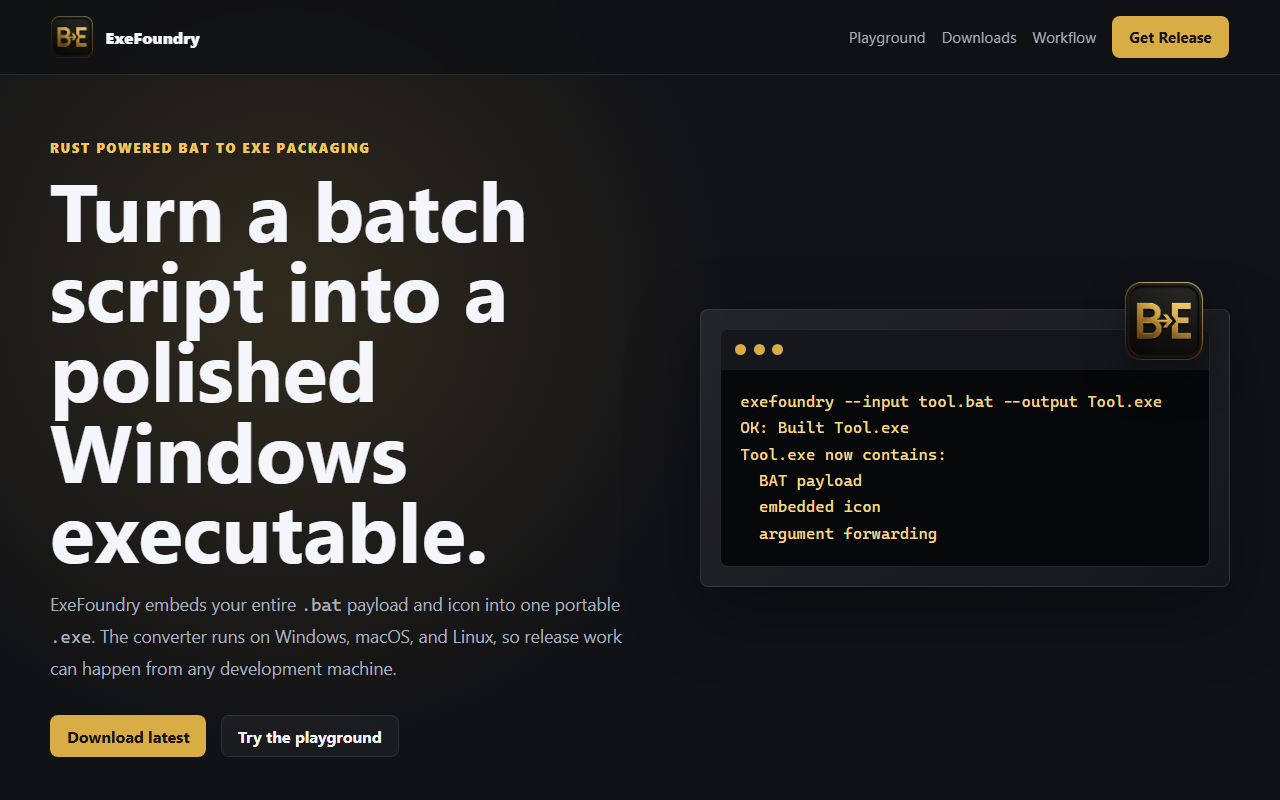Click the Get Release button
This screenshot has width=1280, height=800.
[1170, 37]
